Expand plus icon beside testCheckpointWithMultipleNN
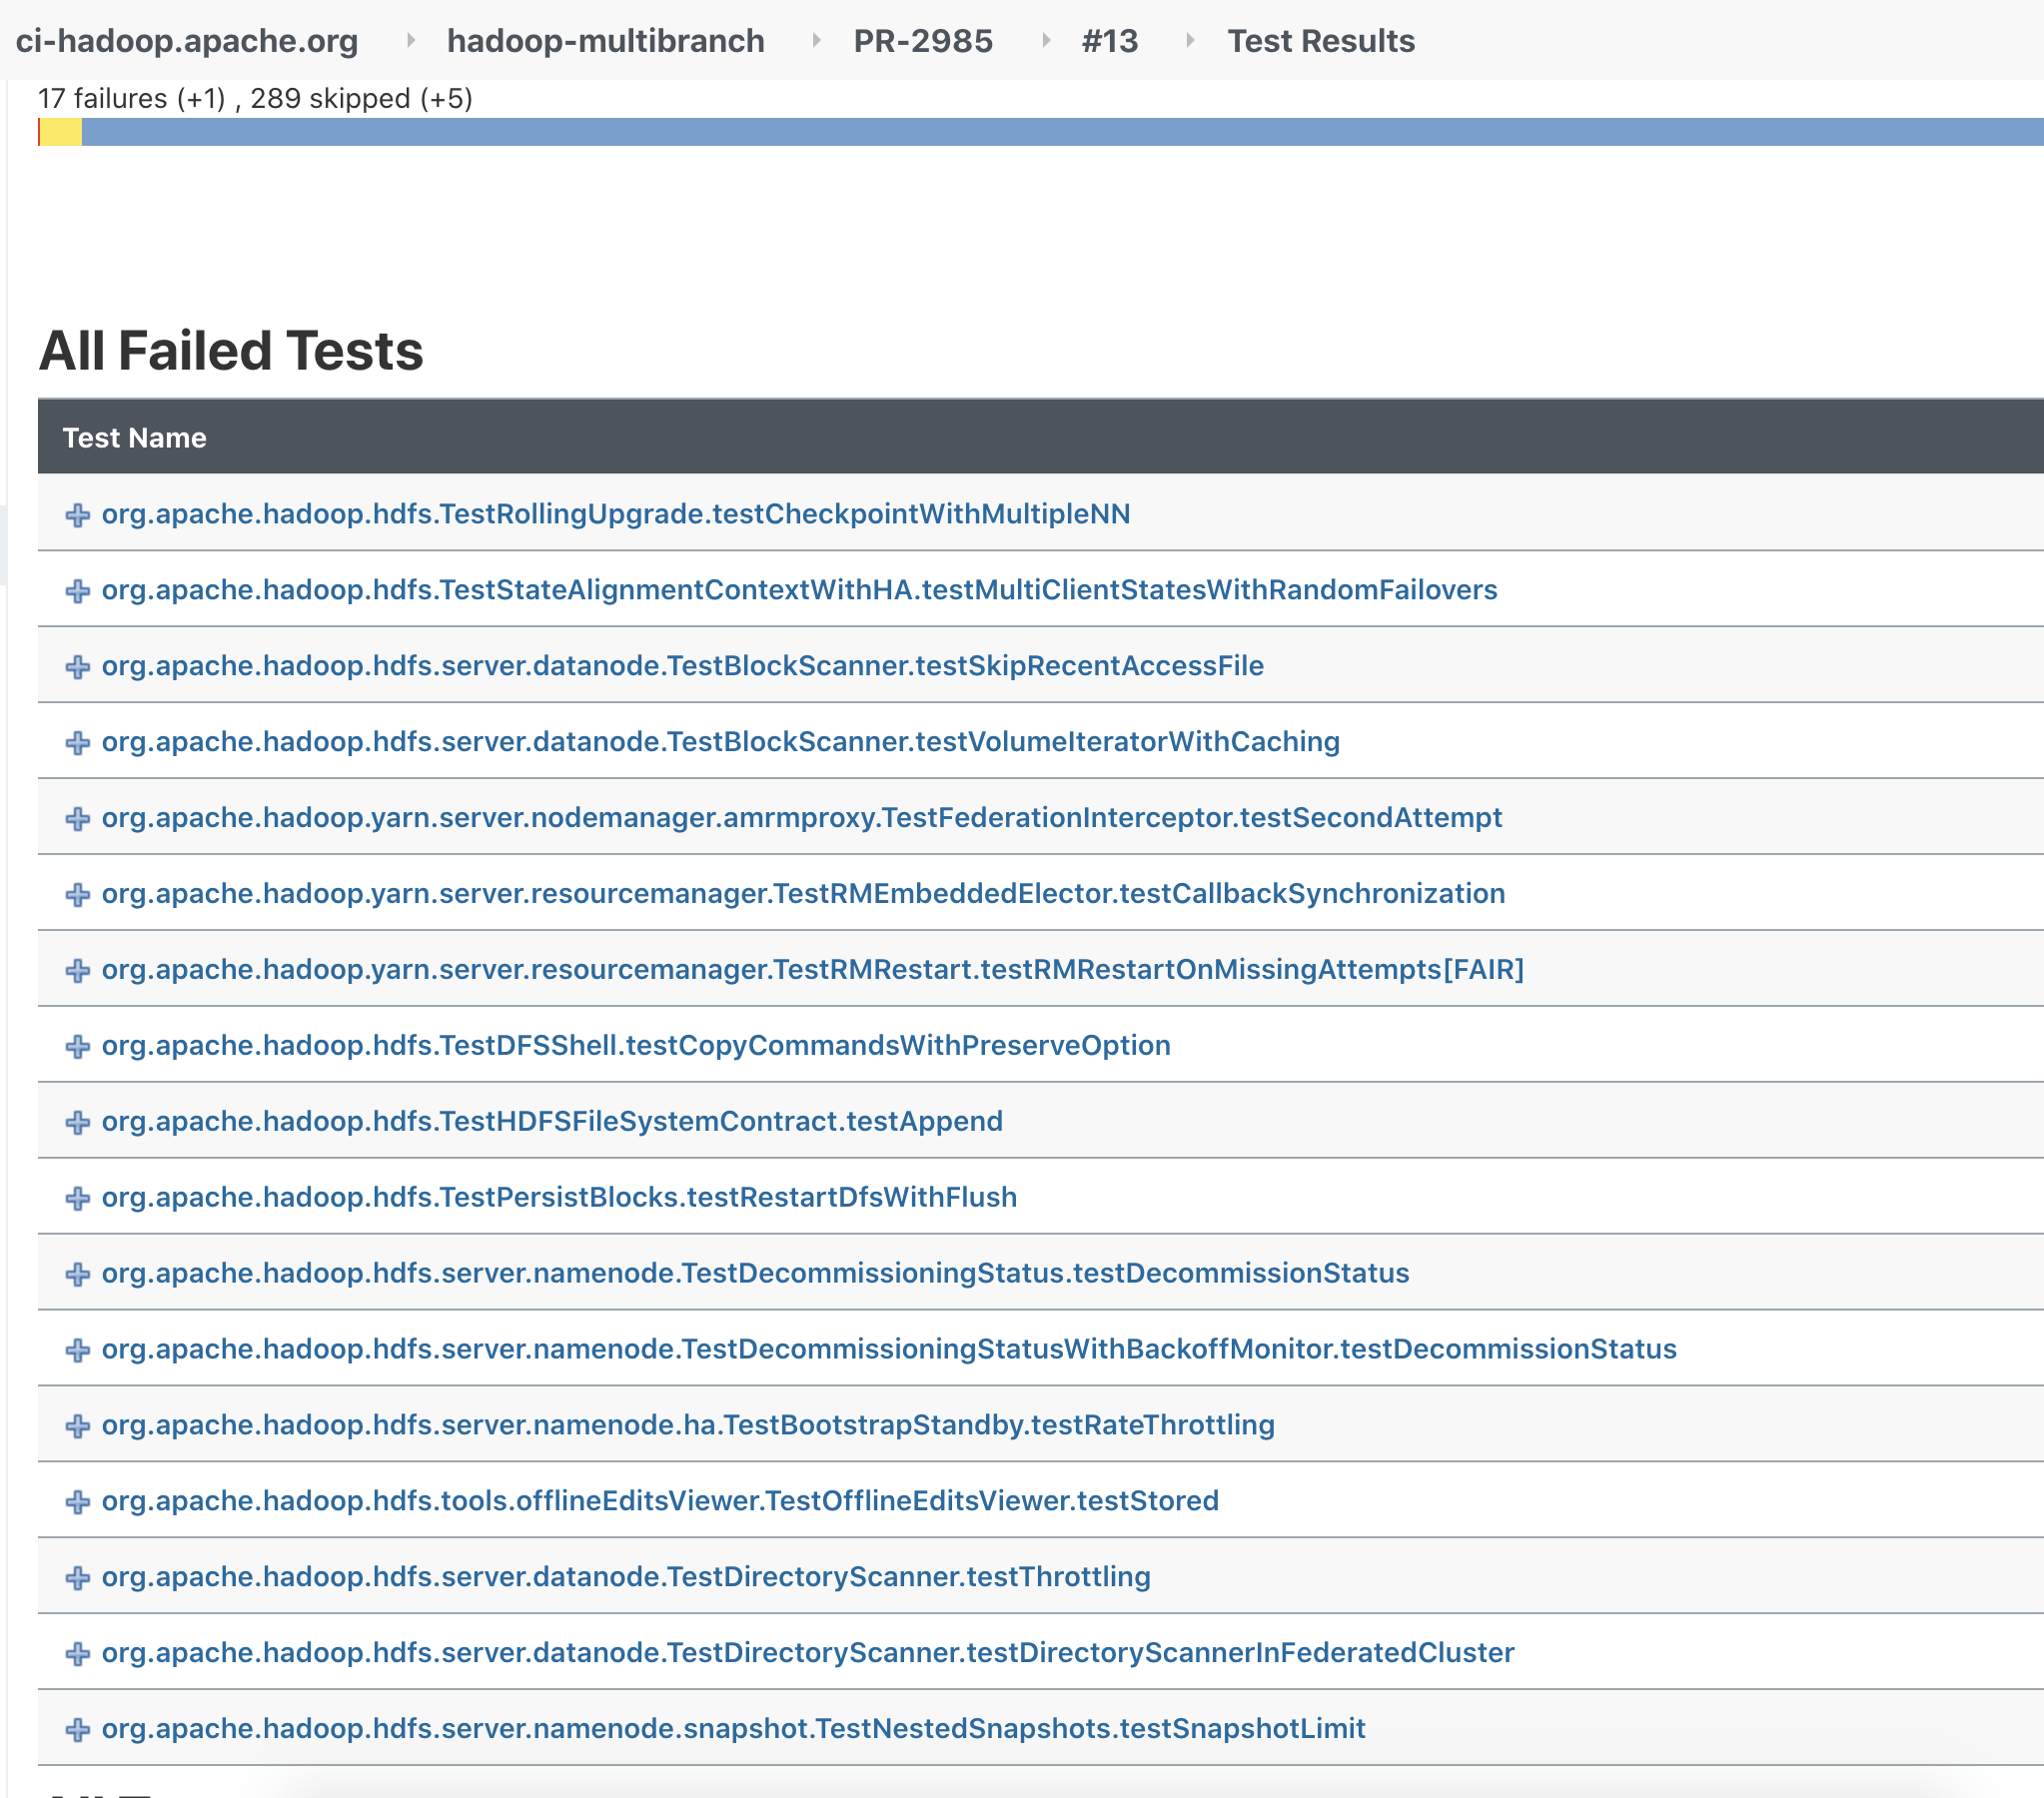 tap(77, 515)
